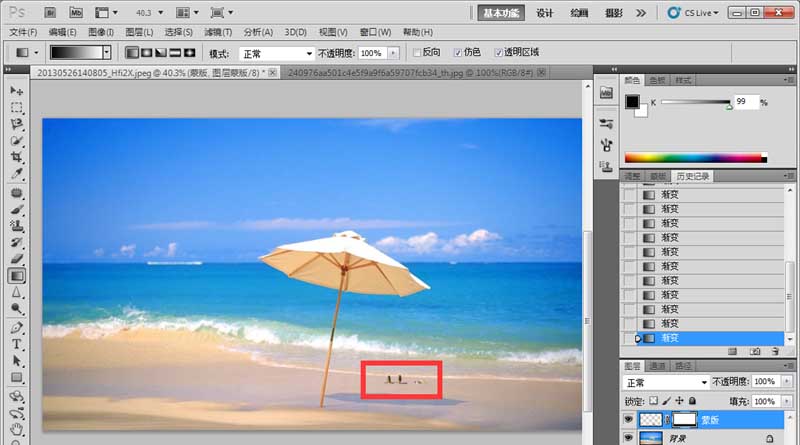Hide the 蒙版 layer with eye icon
800x445 pixels.
628,419
